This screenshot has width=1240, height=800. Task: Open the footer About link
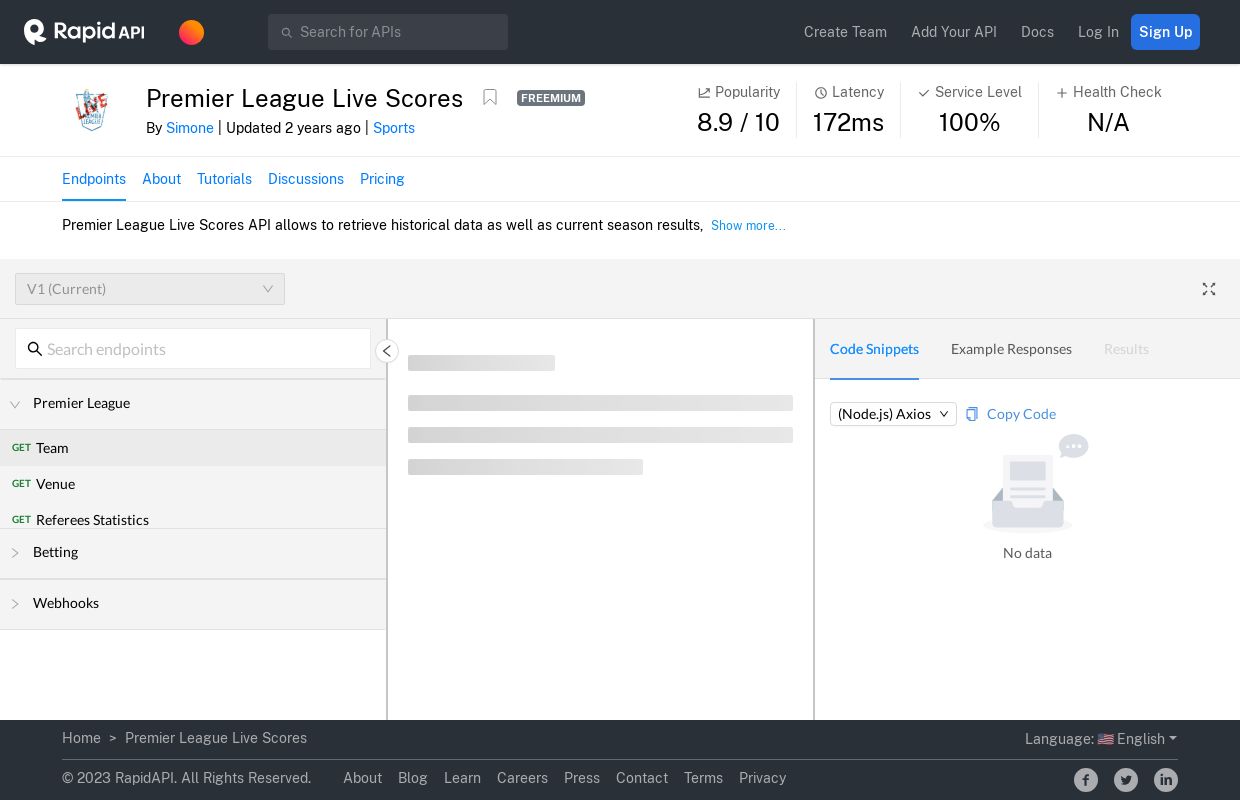(x=362, y=778)
